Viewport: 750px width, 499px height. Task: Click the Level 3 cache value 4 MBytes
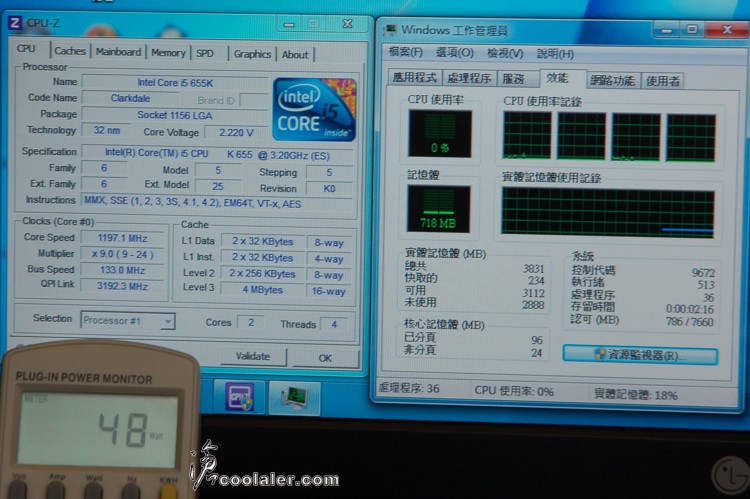[262, 290]
